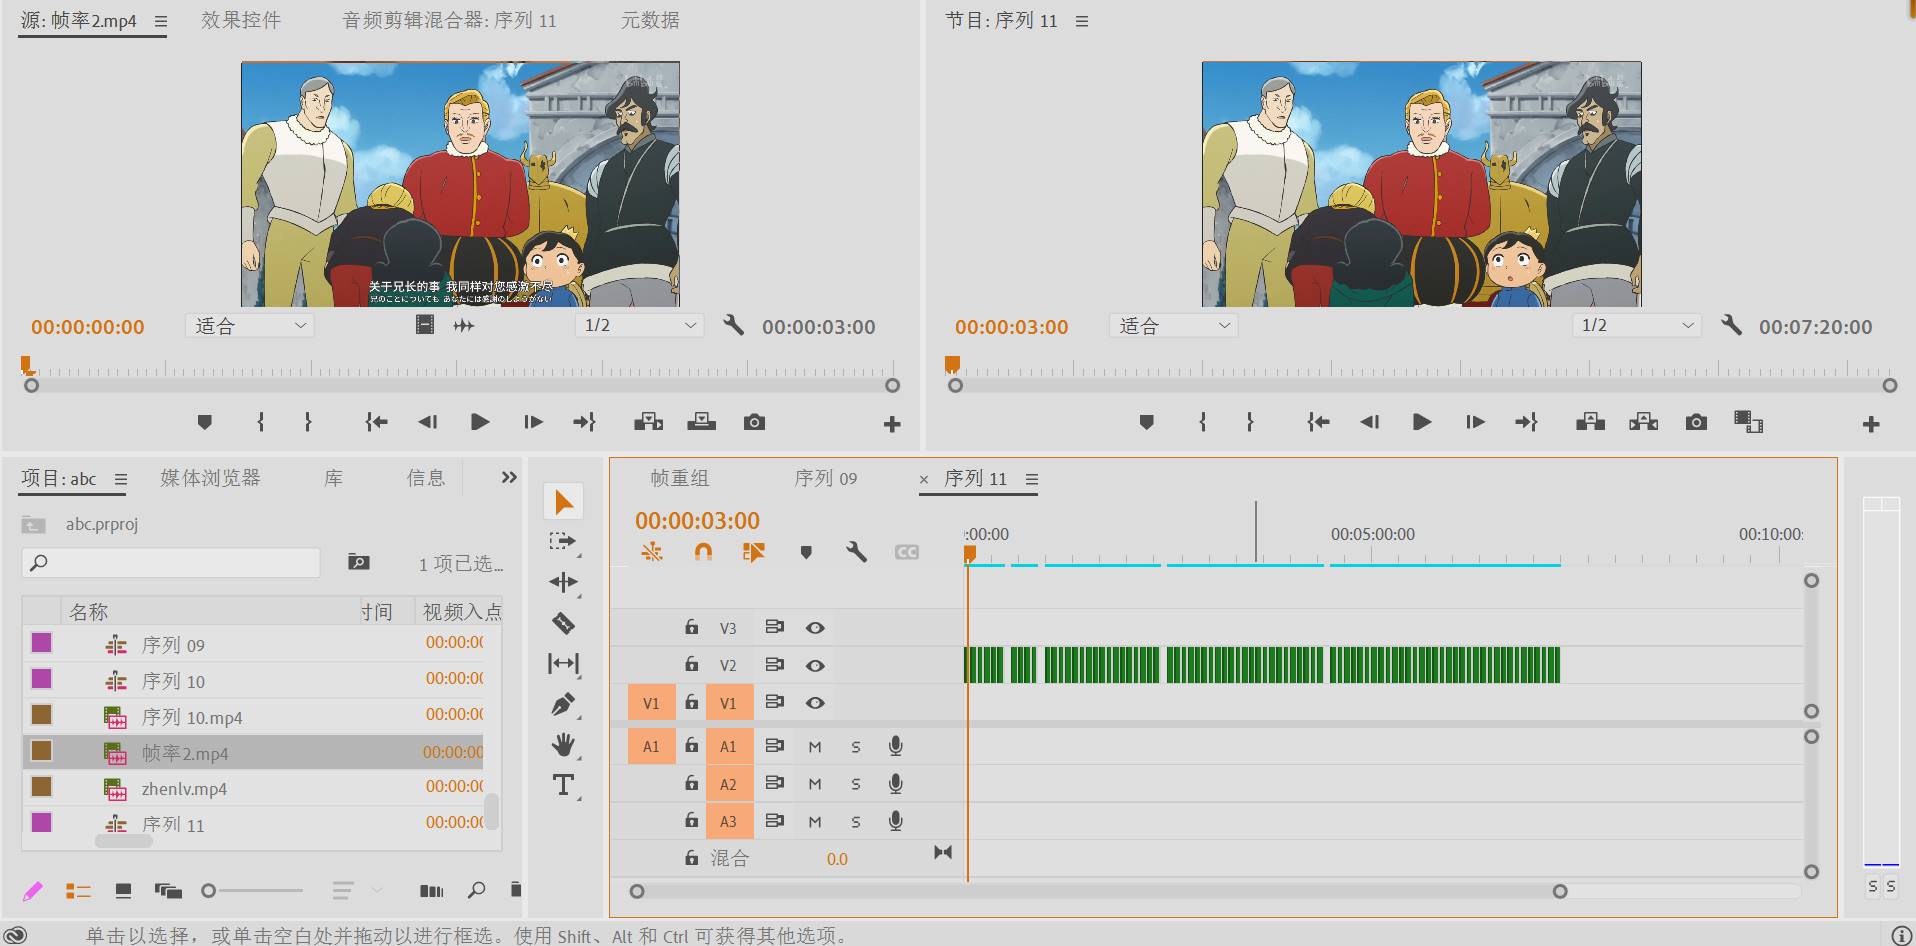
Task: Open the New Bin folder icon in project panel
Action: click(358, 562)
